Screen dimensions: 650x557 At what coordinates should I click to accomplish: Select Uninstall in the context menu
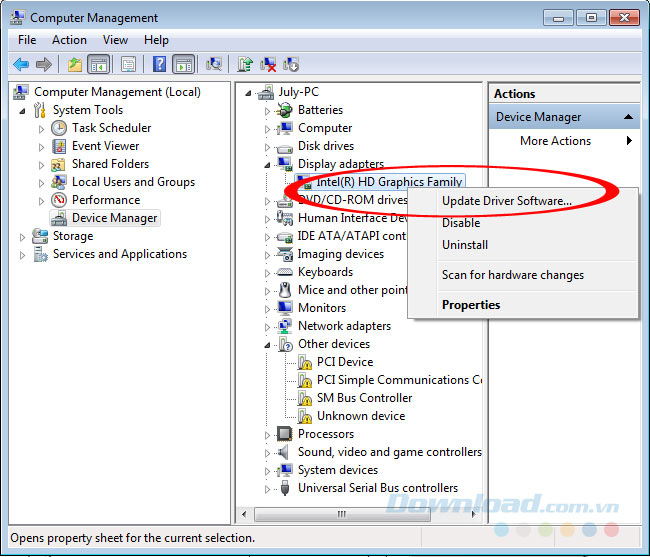coord(464,245)
